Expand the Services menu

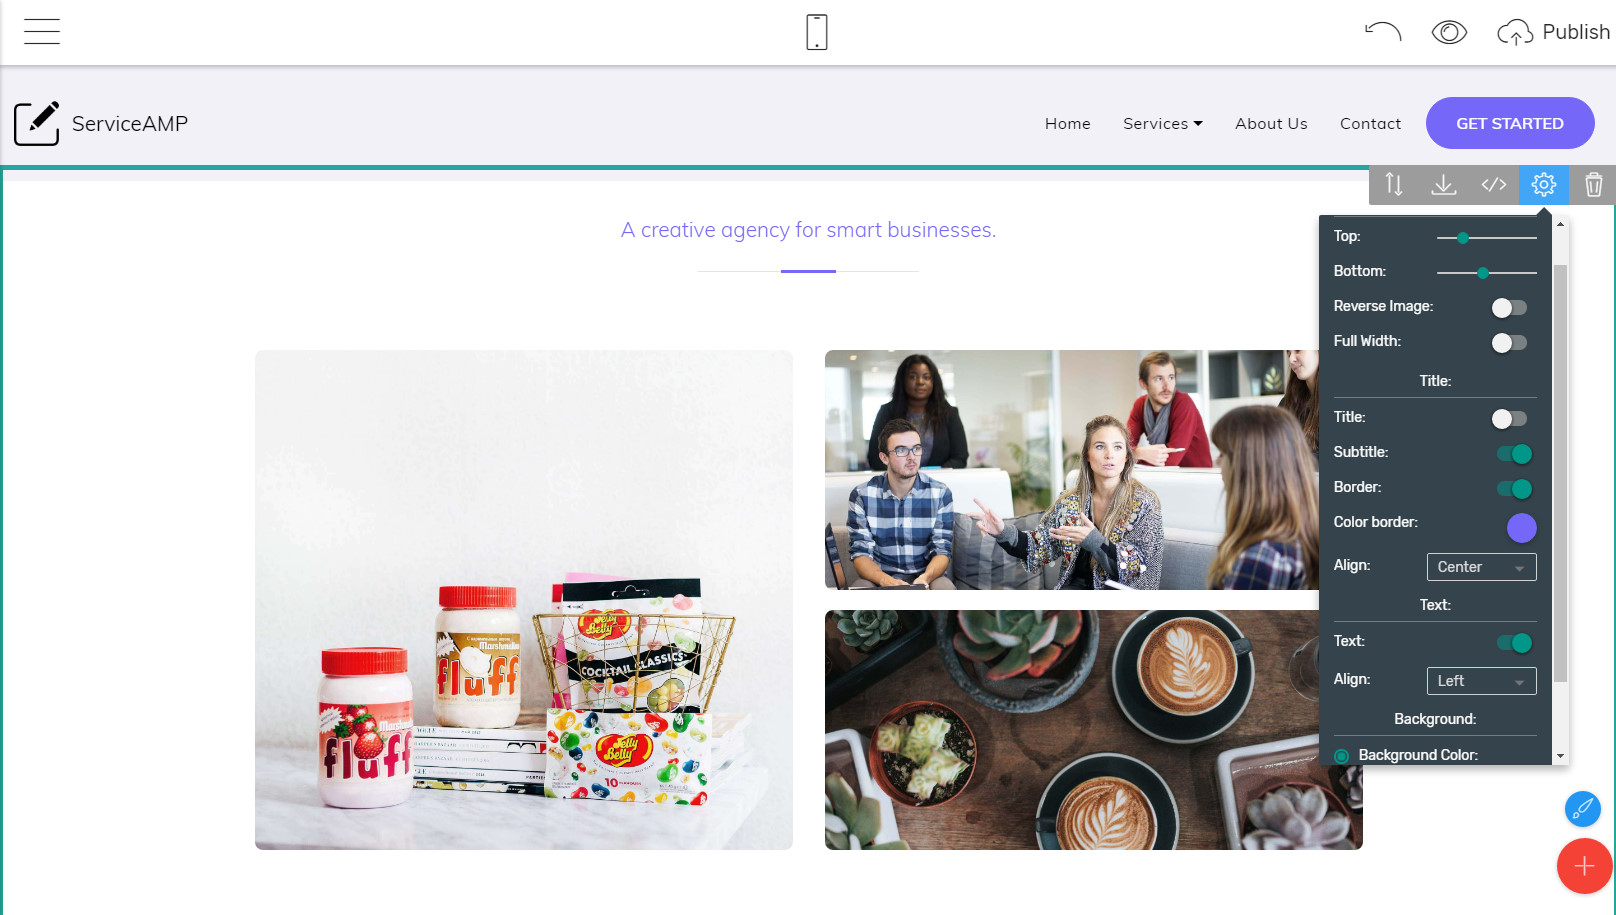coord(1162,123)
